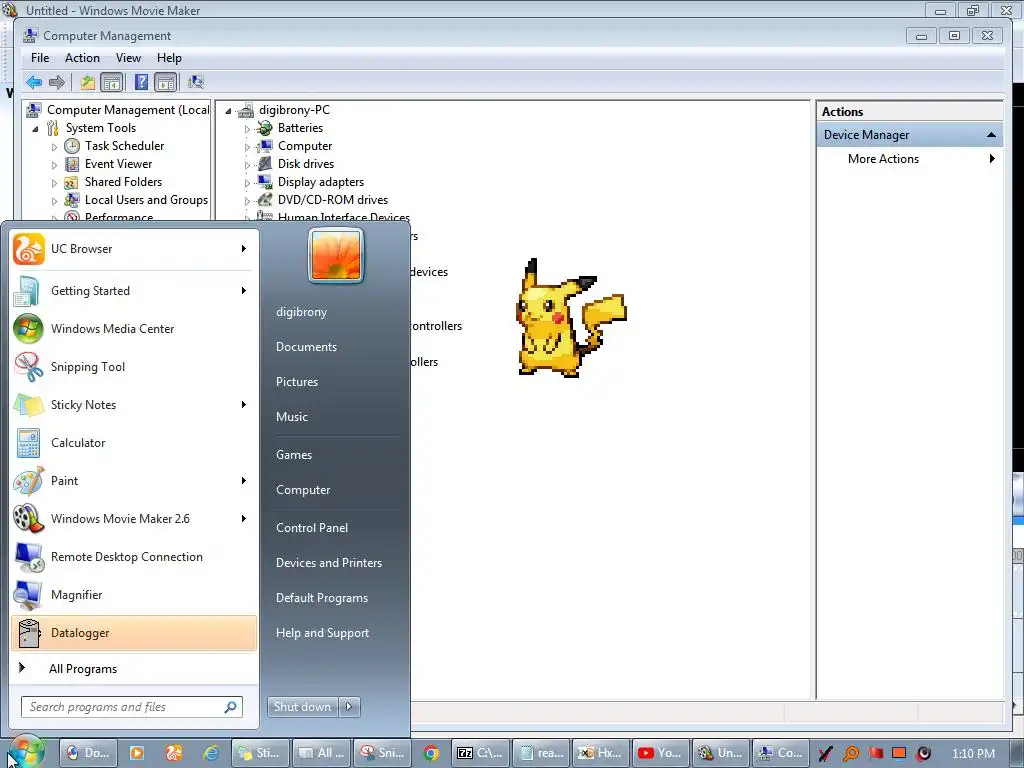Viewport: 1024px width, 768px height.
Task: Select Disk drives device category
Action: 306,164
